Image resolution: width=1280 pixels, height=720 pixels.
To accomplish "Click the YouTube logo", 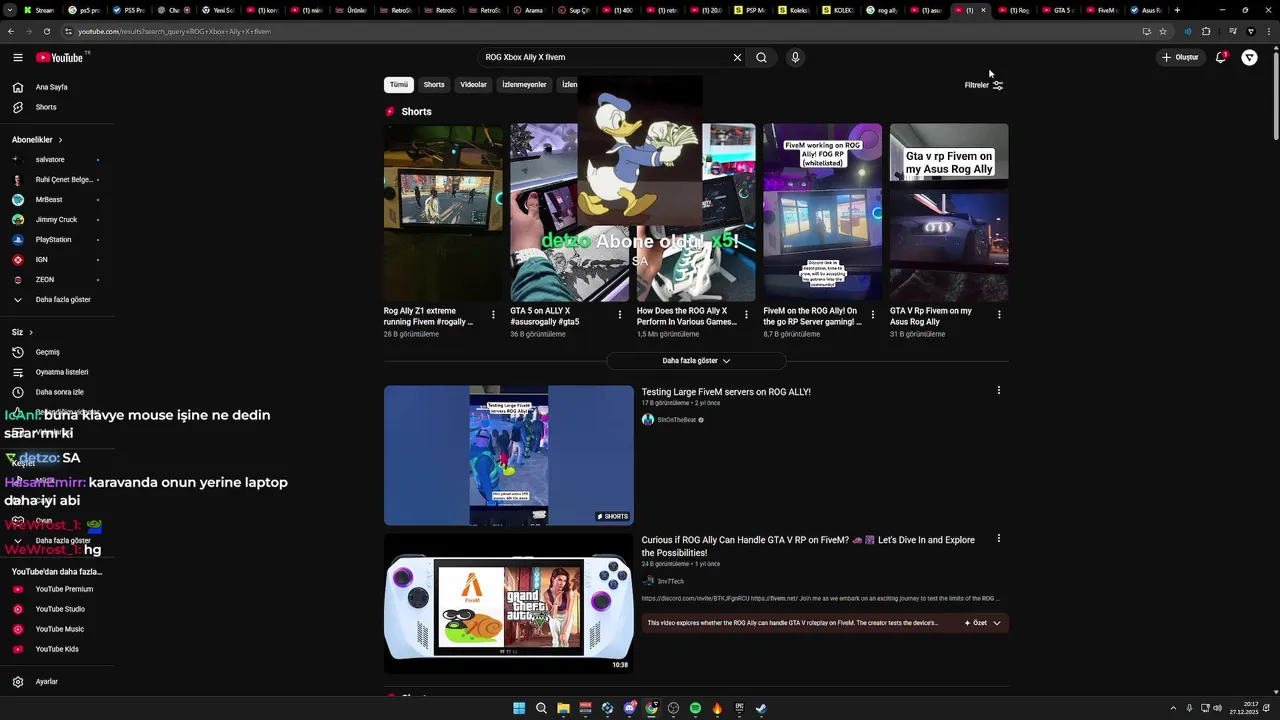I will (x=60, y=58).
